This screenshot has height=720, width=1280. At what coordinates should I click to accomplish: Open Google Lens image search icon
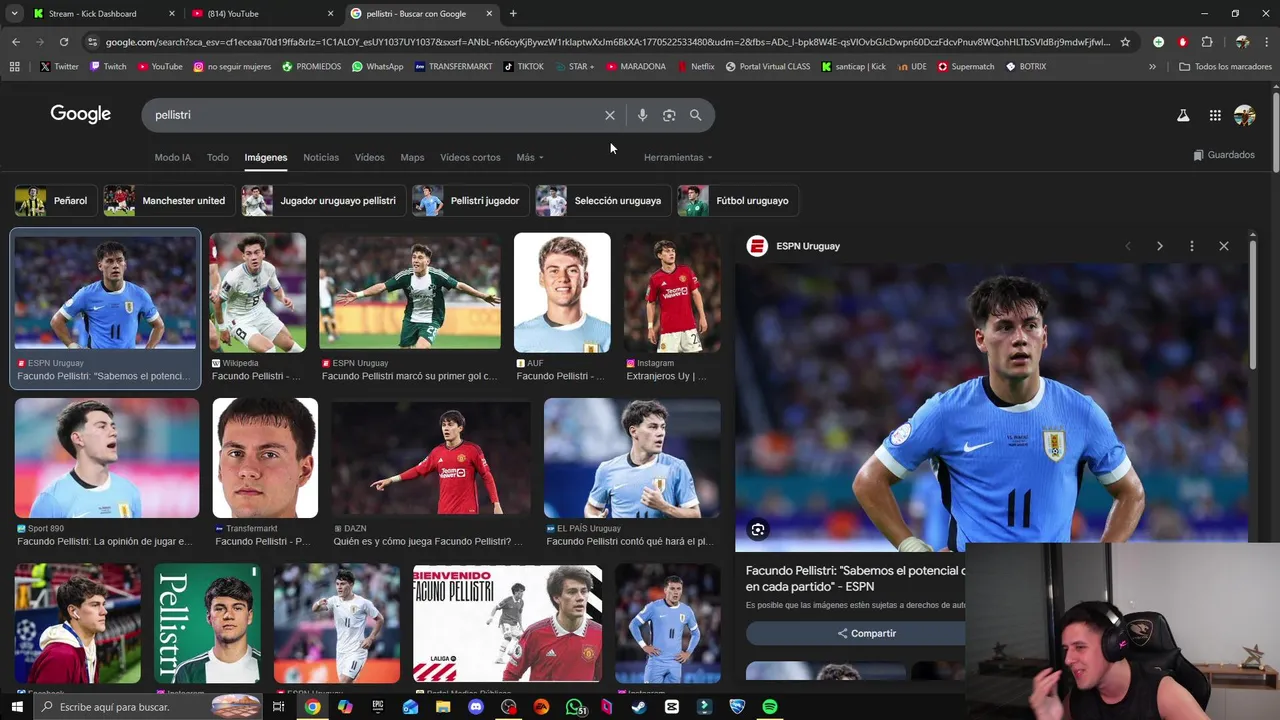point(669,115)
